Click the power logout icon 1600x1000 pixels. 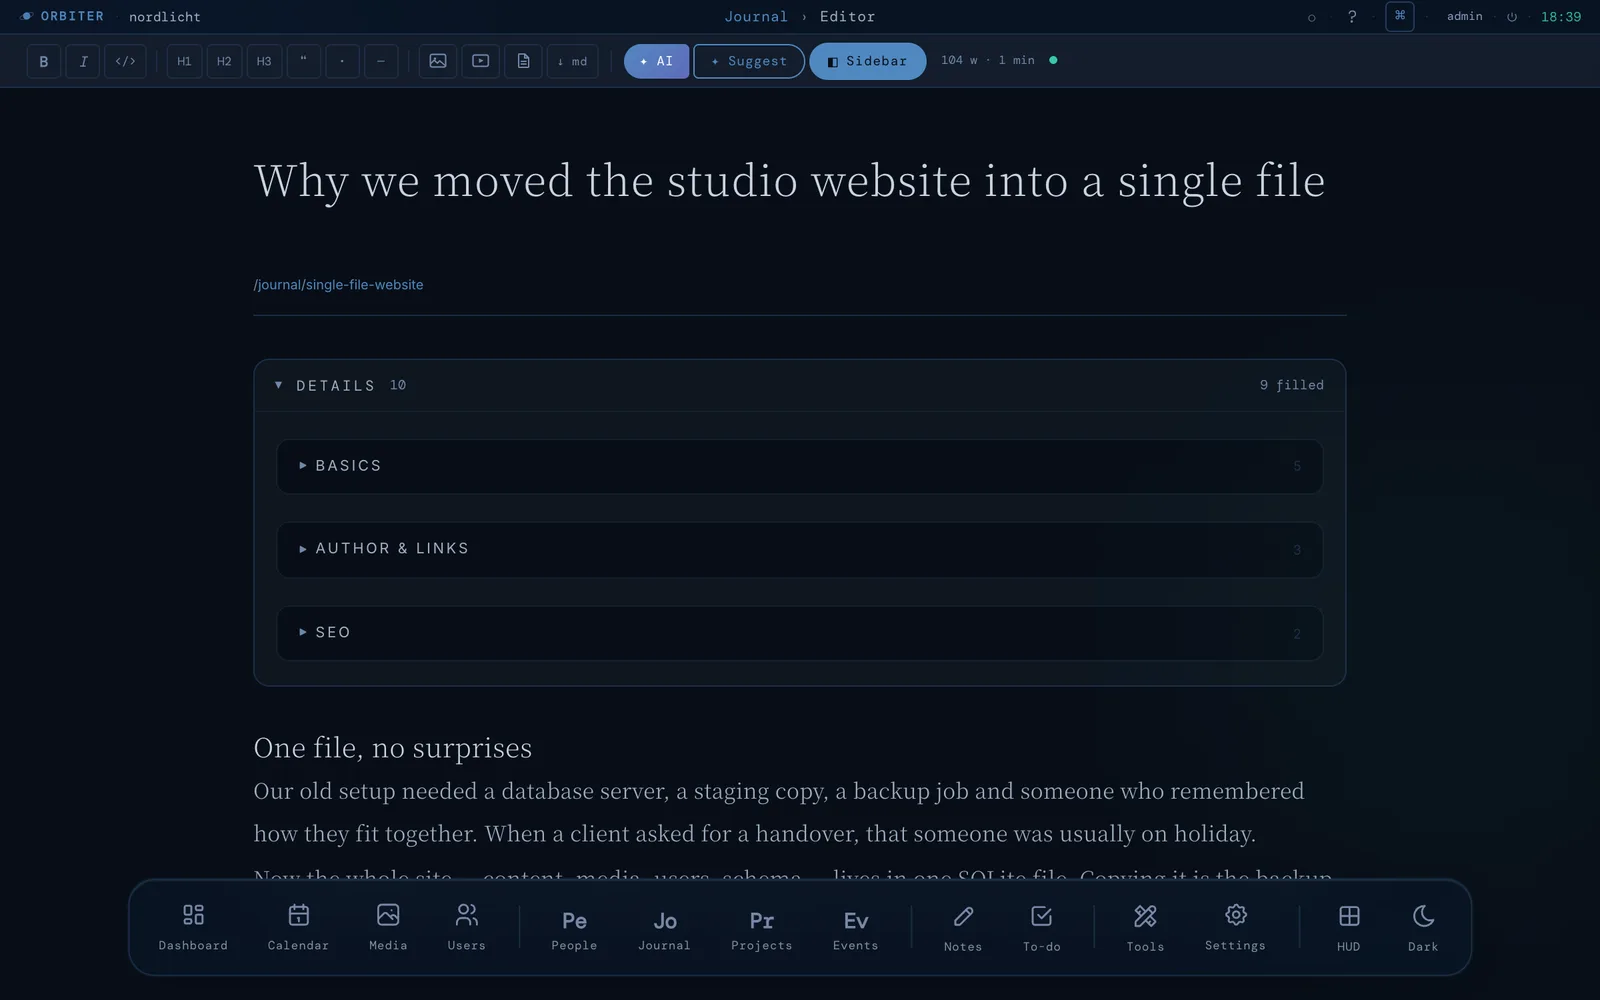point(1512,17)
